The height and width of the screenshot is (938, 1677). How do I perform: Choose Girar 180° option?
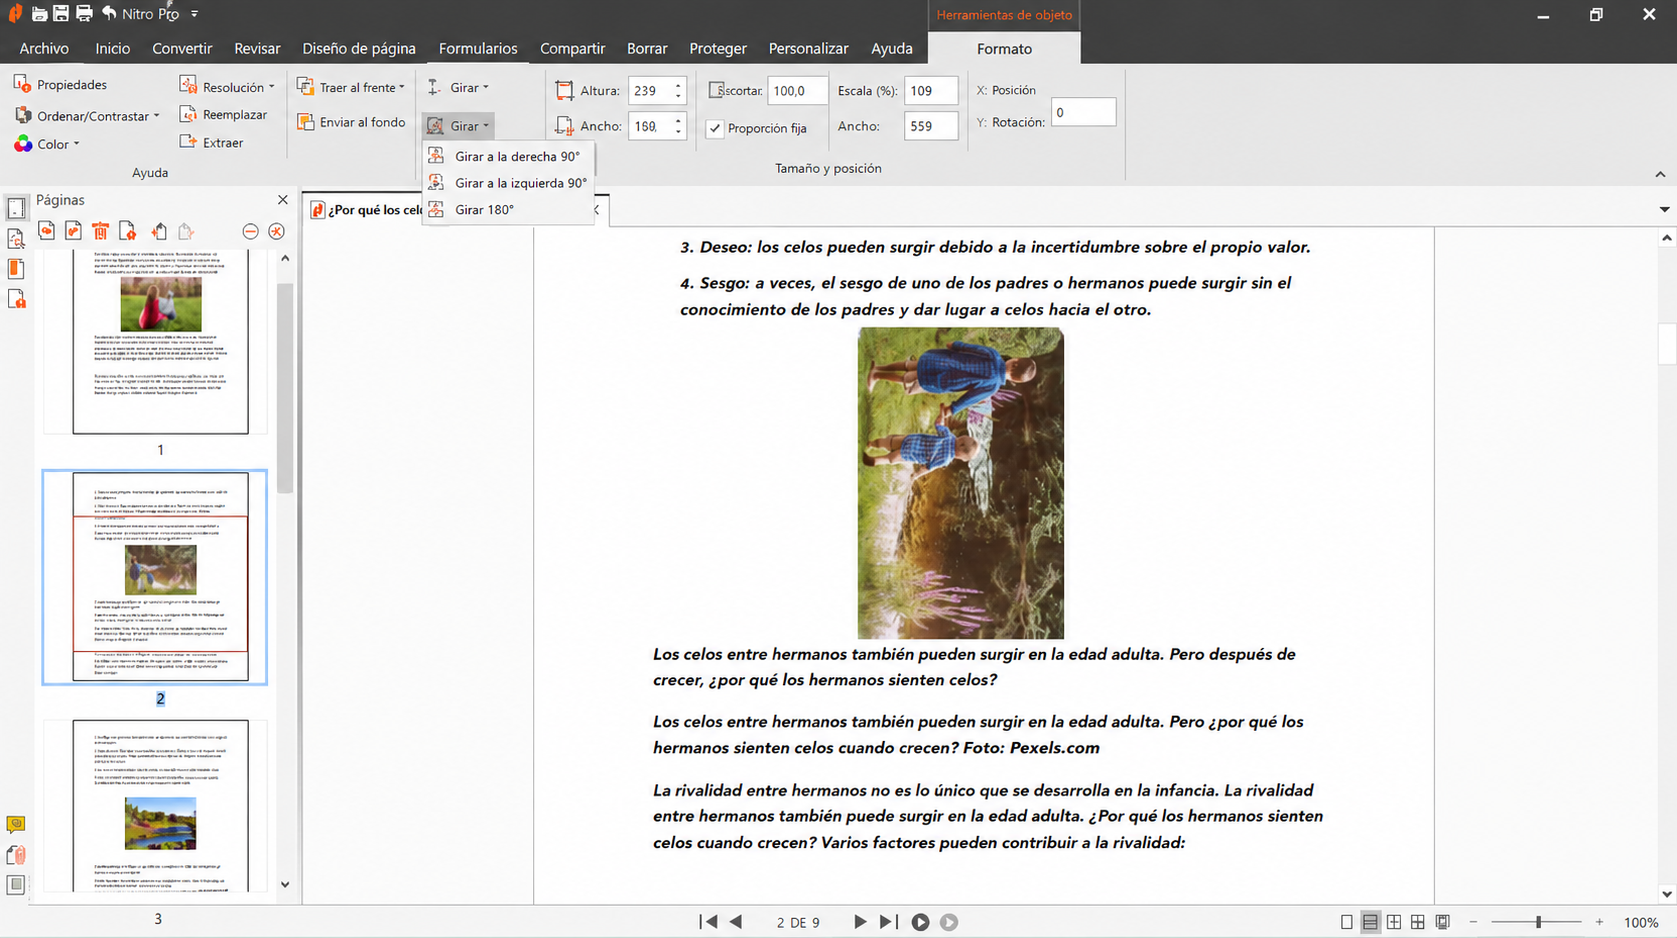[508, 210]
